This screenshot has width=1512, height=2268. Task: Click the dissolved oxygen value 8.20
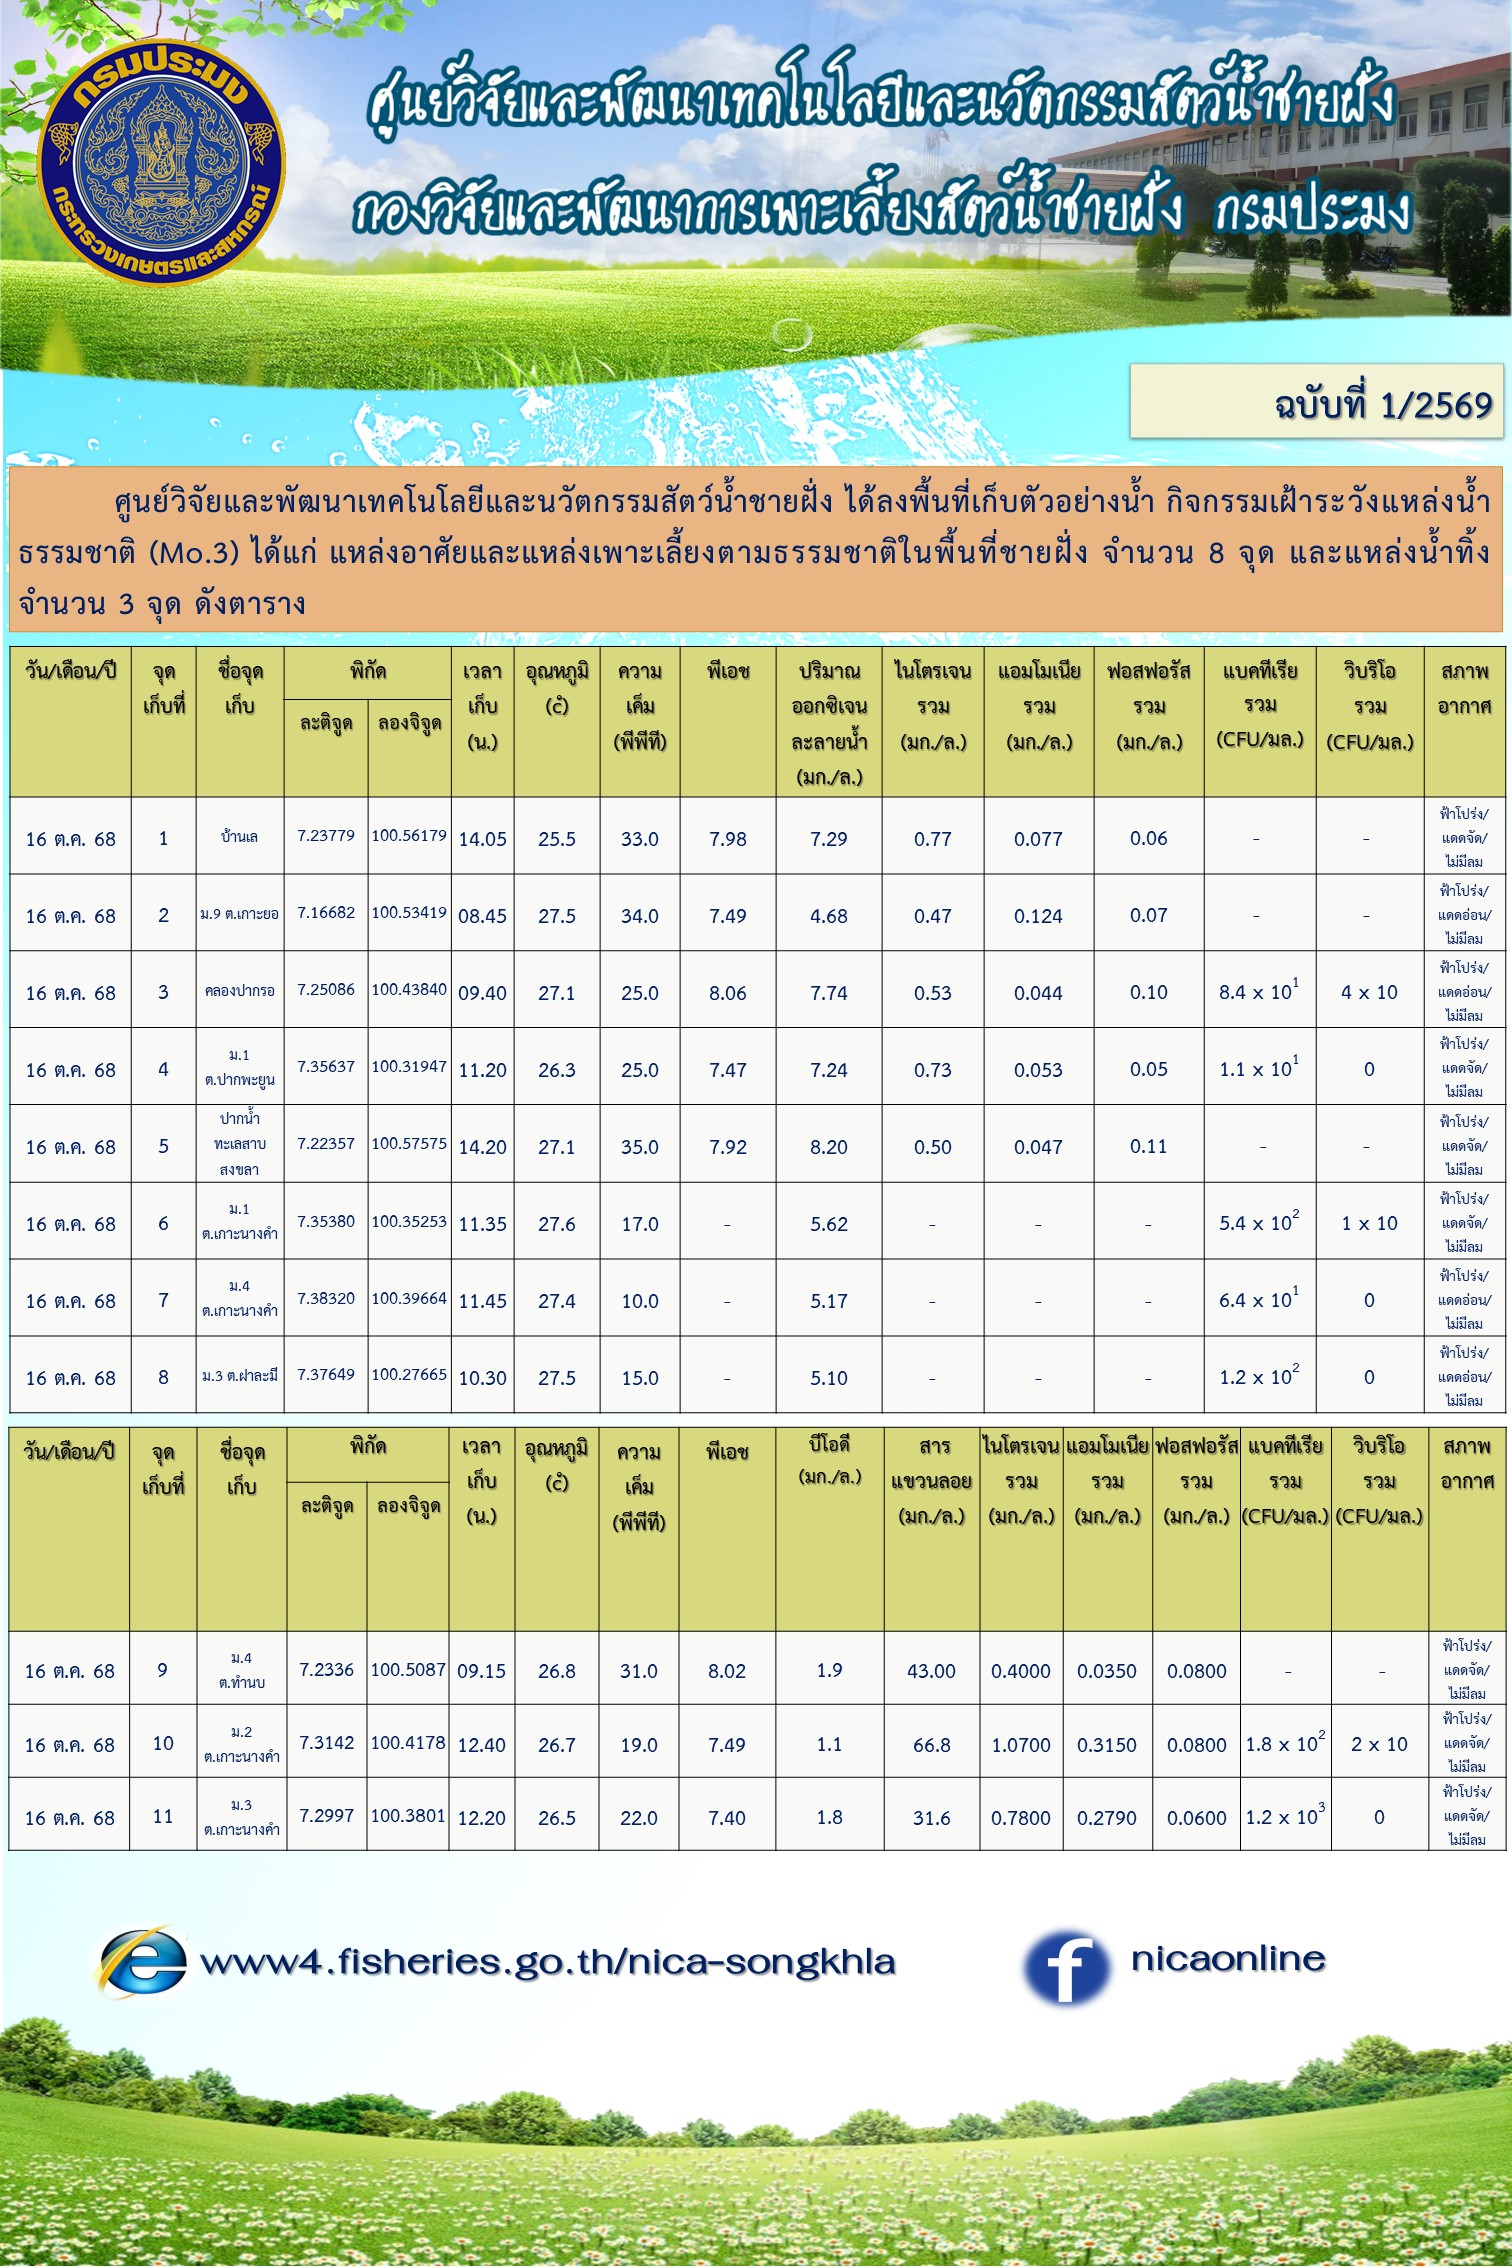coord(829,1147)
